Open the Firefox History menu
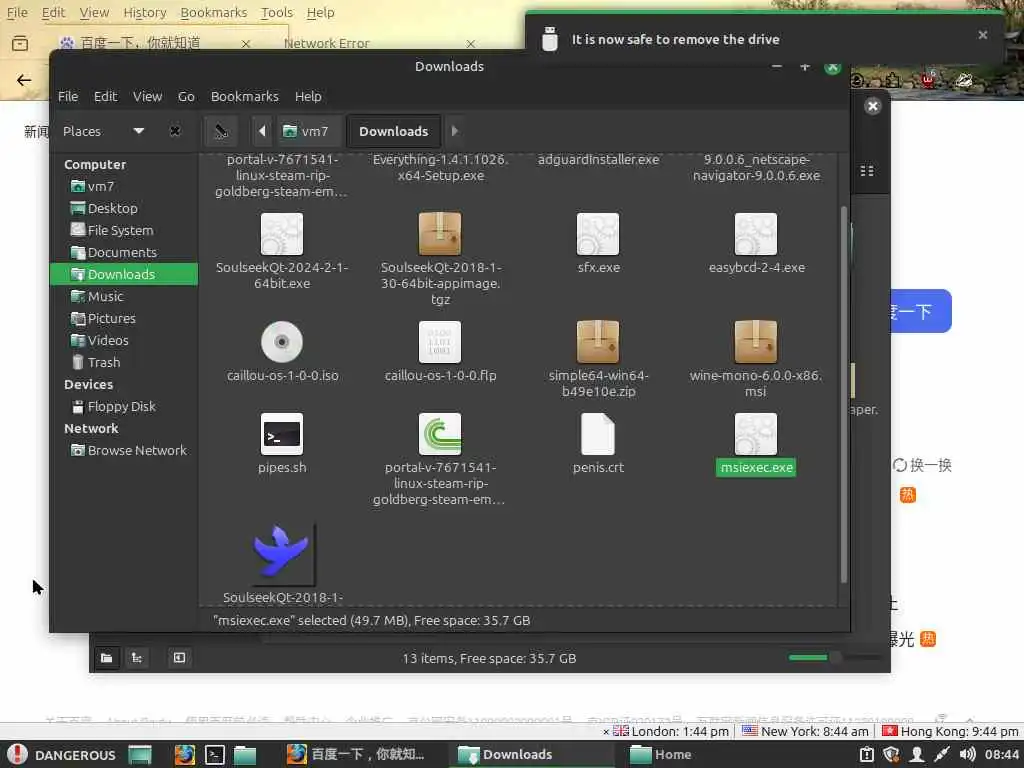Viewport: 1024px width, 768px height. coord(144,12)
